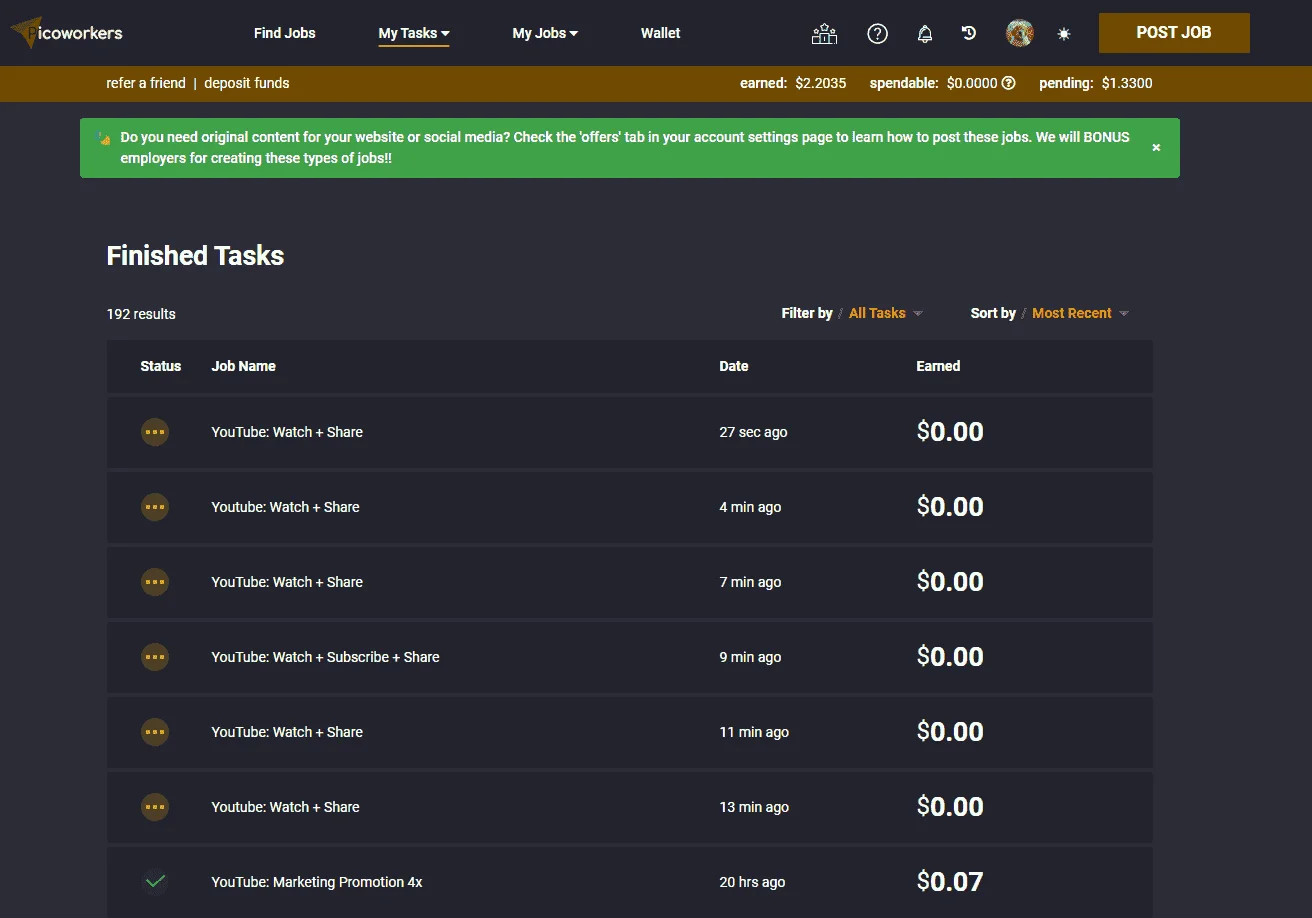The height and width of the screenshot is (918, 1312).
Task: Open the Sort by Most Recent dropdown
Action: coord(1080,313)
